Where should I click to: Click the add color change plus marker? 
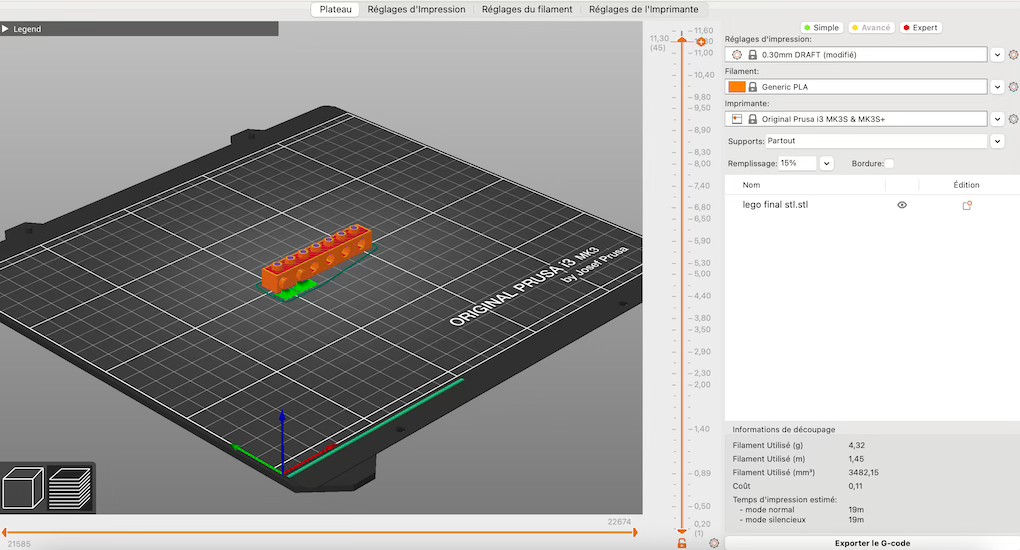point(701,42)
